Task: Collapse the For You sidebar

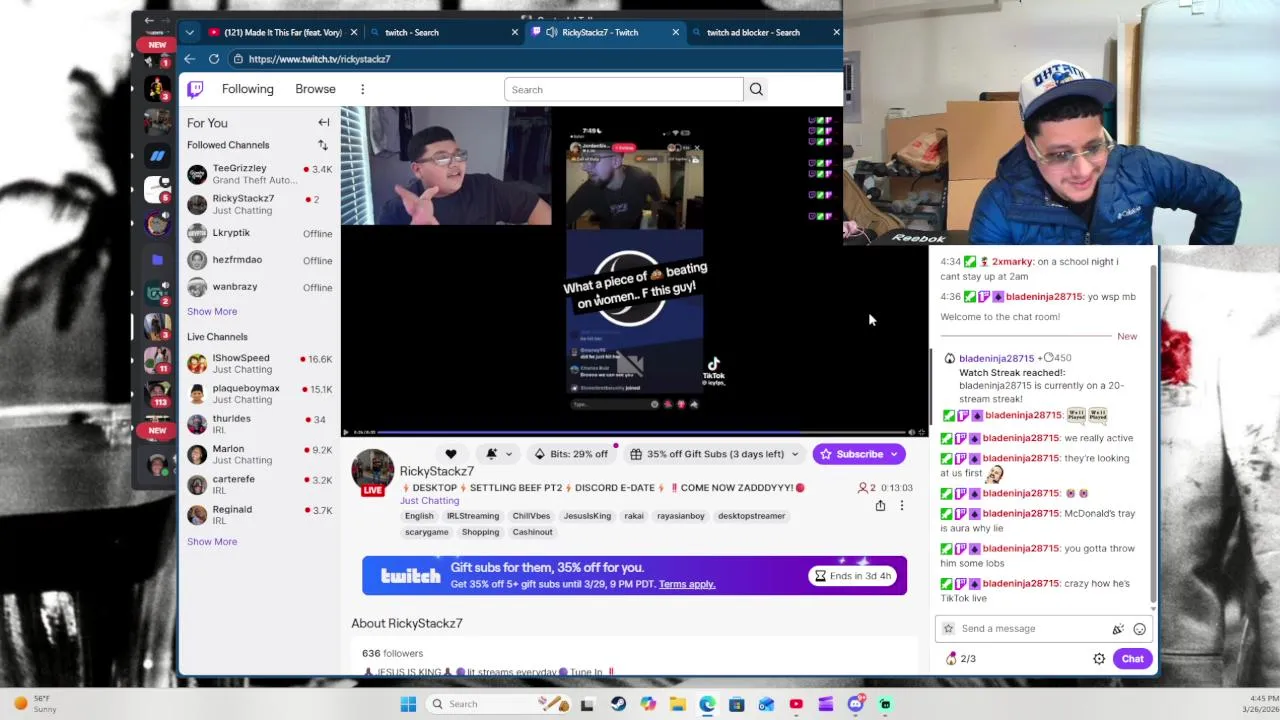Action: coord(324,123)
